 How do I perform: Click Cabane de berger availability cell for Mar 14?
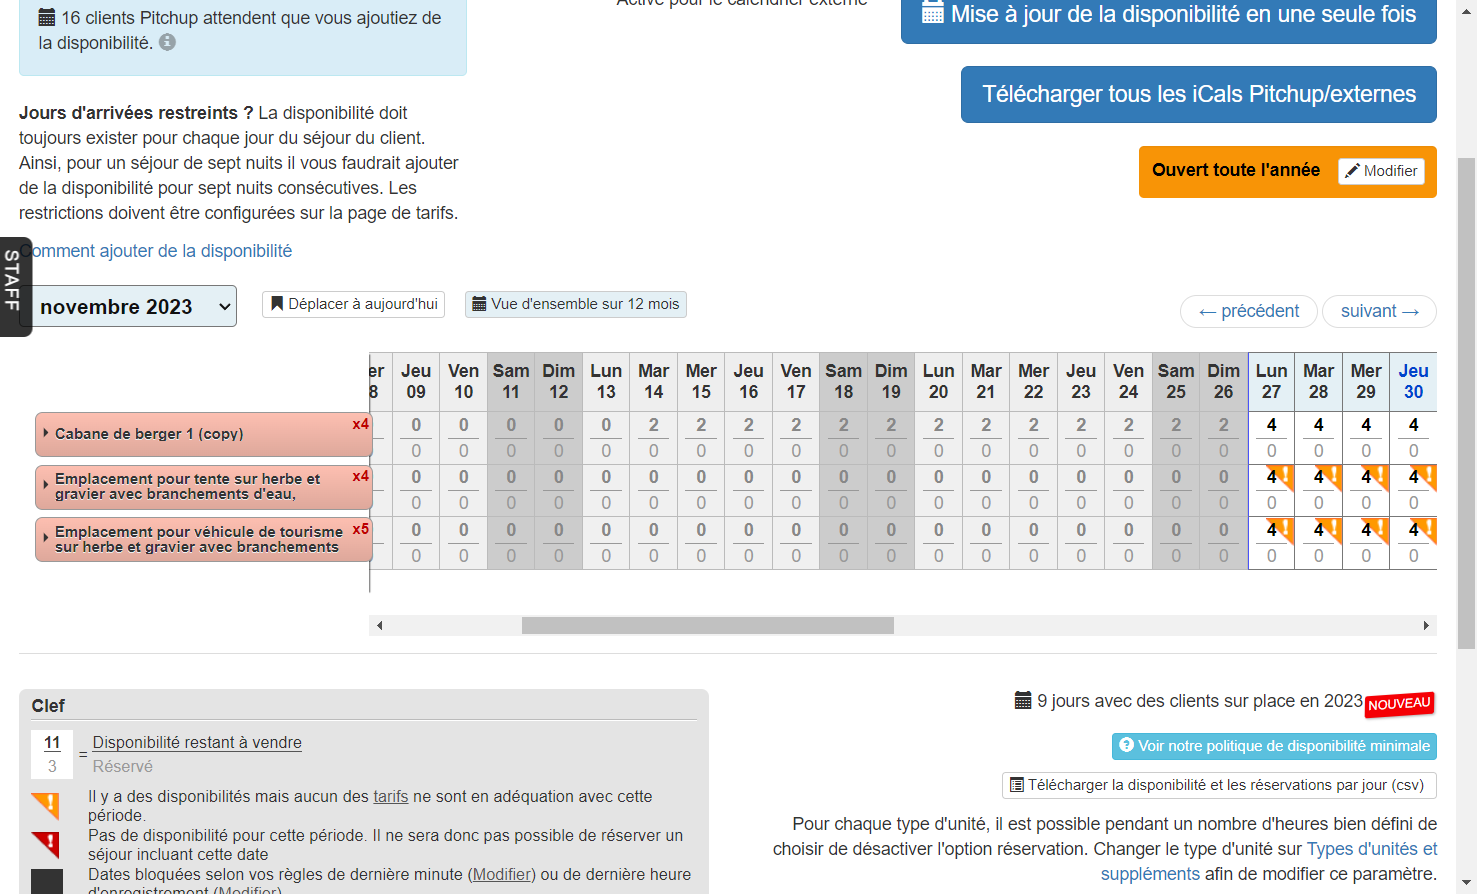(654, 425)
